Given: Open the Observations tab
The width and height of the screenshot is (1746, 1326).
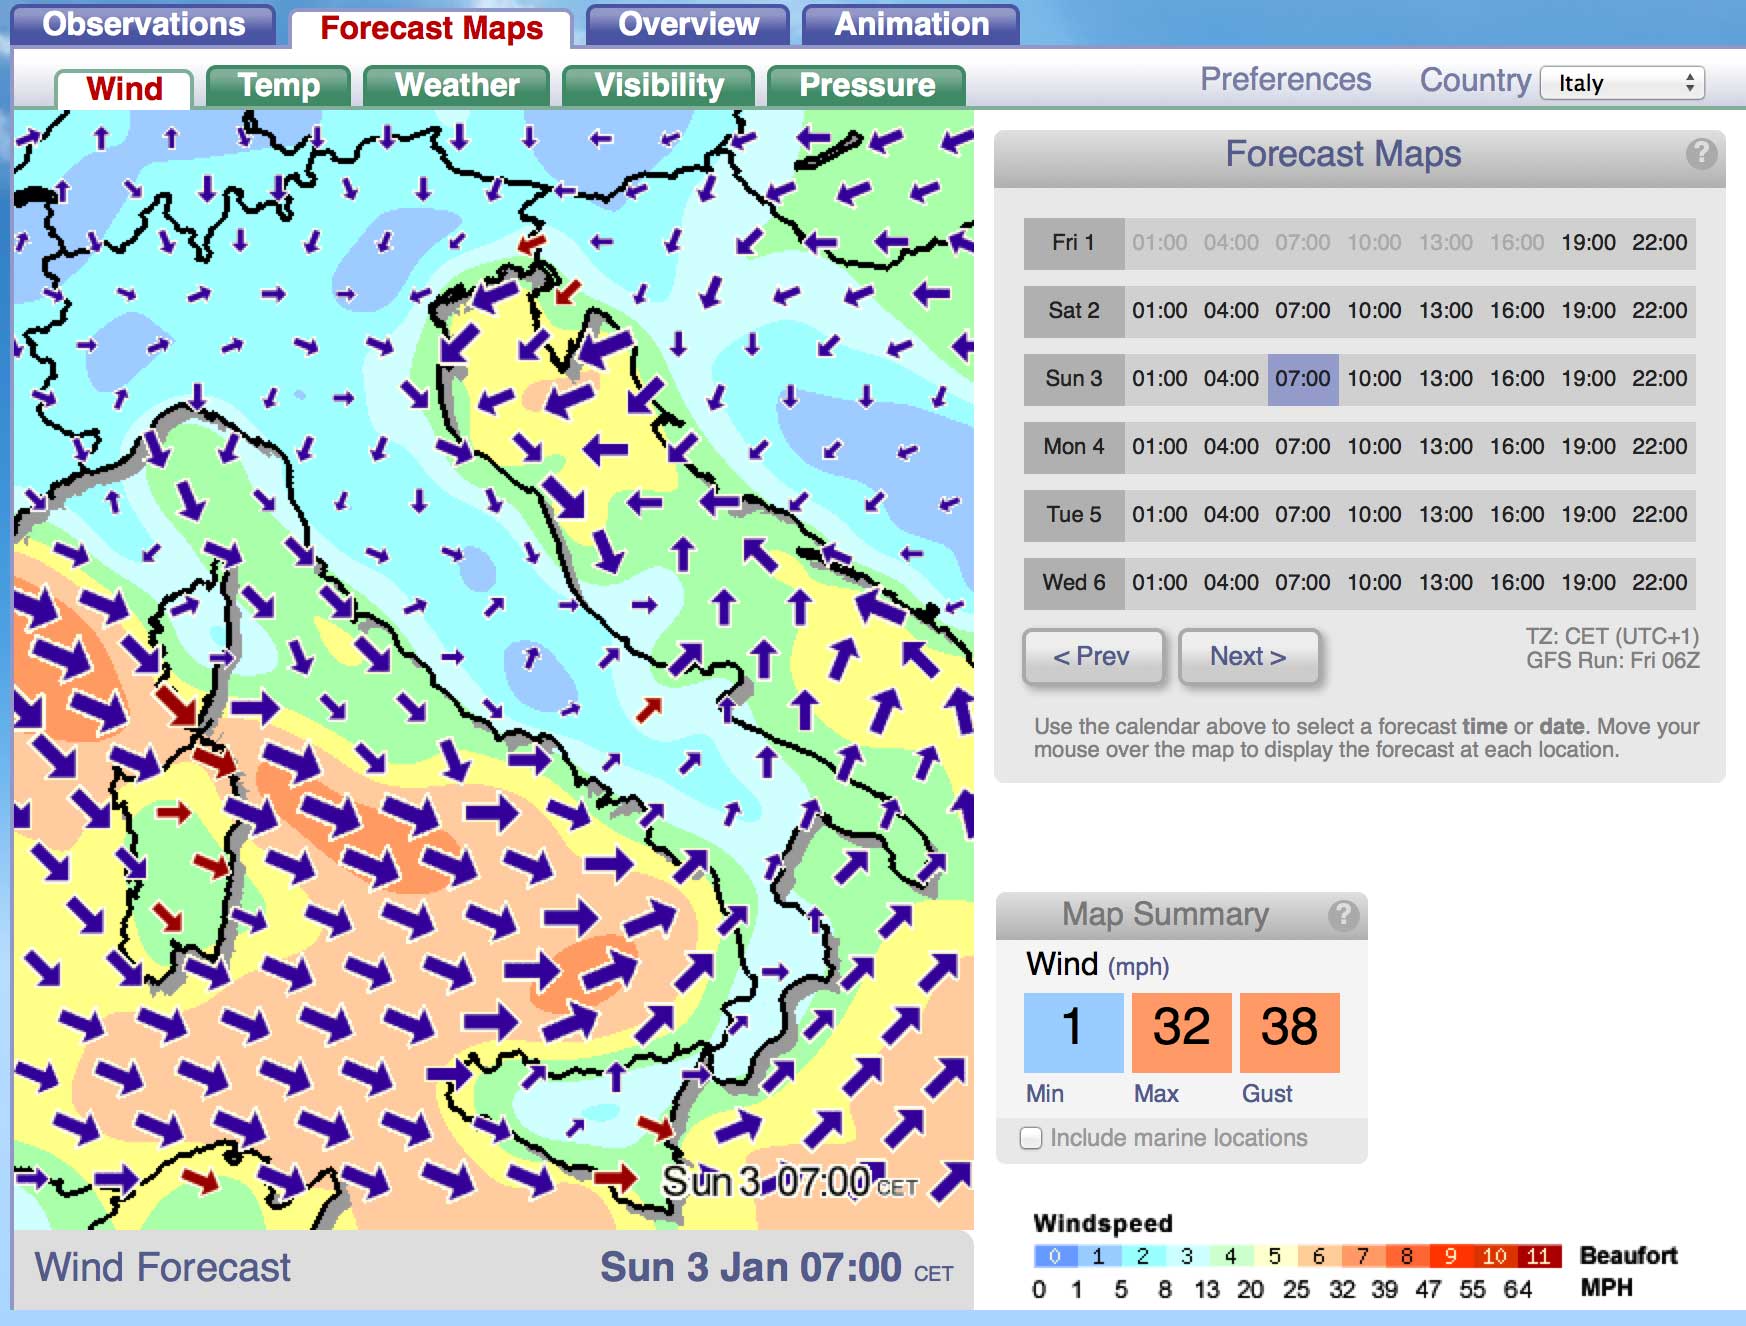Looking at the screenshot, I should (143, 25).
